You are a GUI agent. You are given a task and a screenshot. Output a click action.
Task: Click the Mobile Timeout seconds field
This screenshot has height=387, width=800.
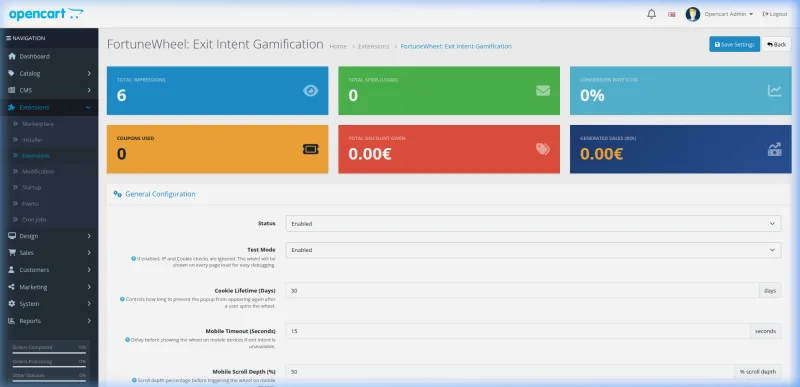pyautogui.click(x=517, y=331)
